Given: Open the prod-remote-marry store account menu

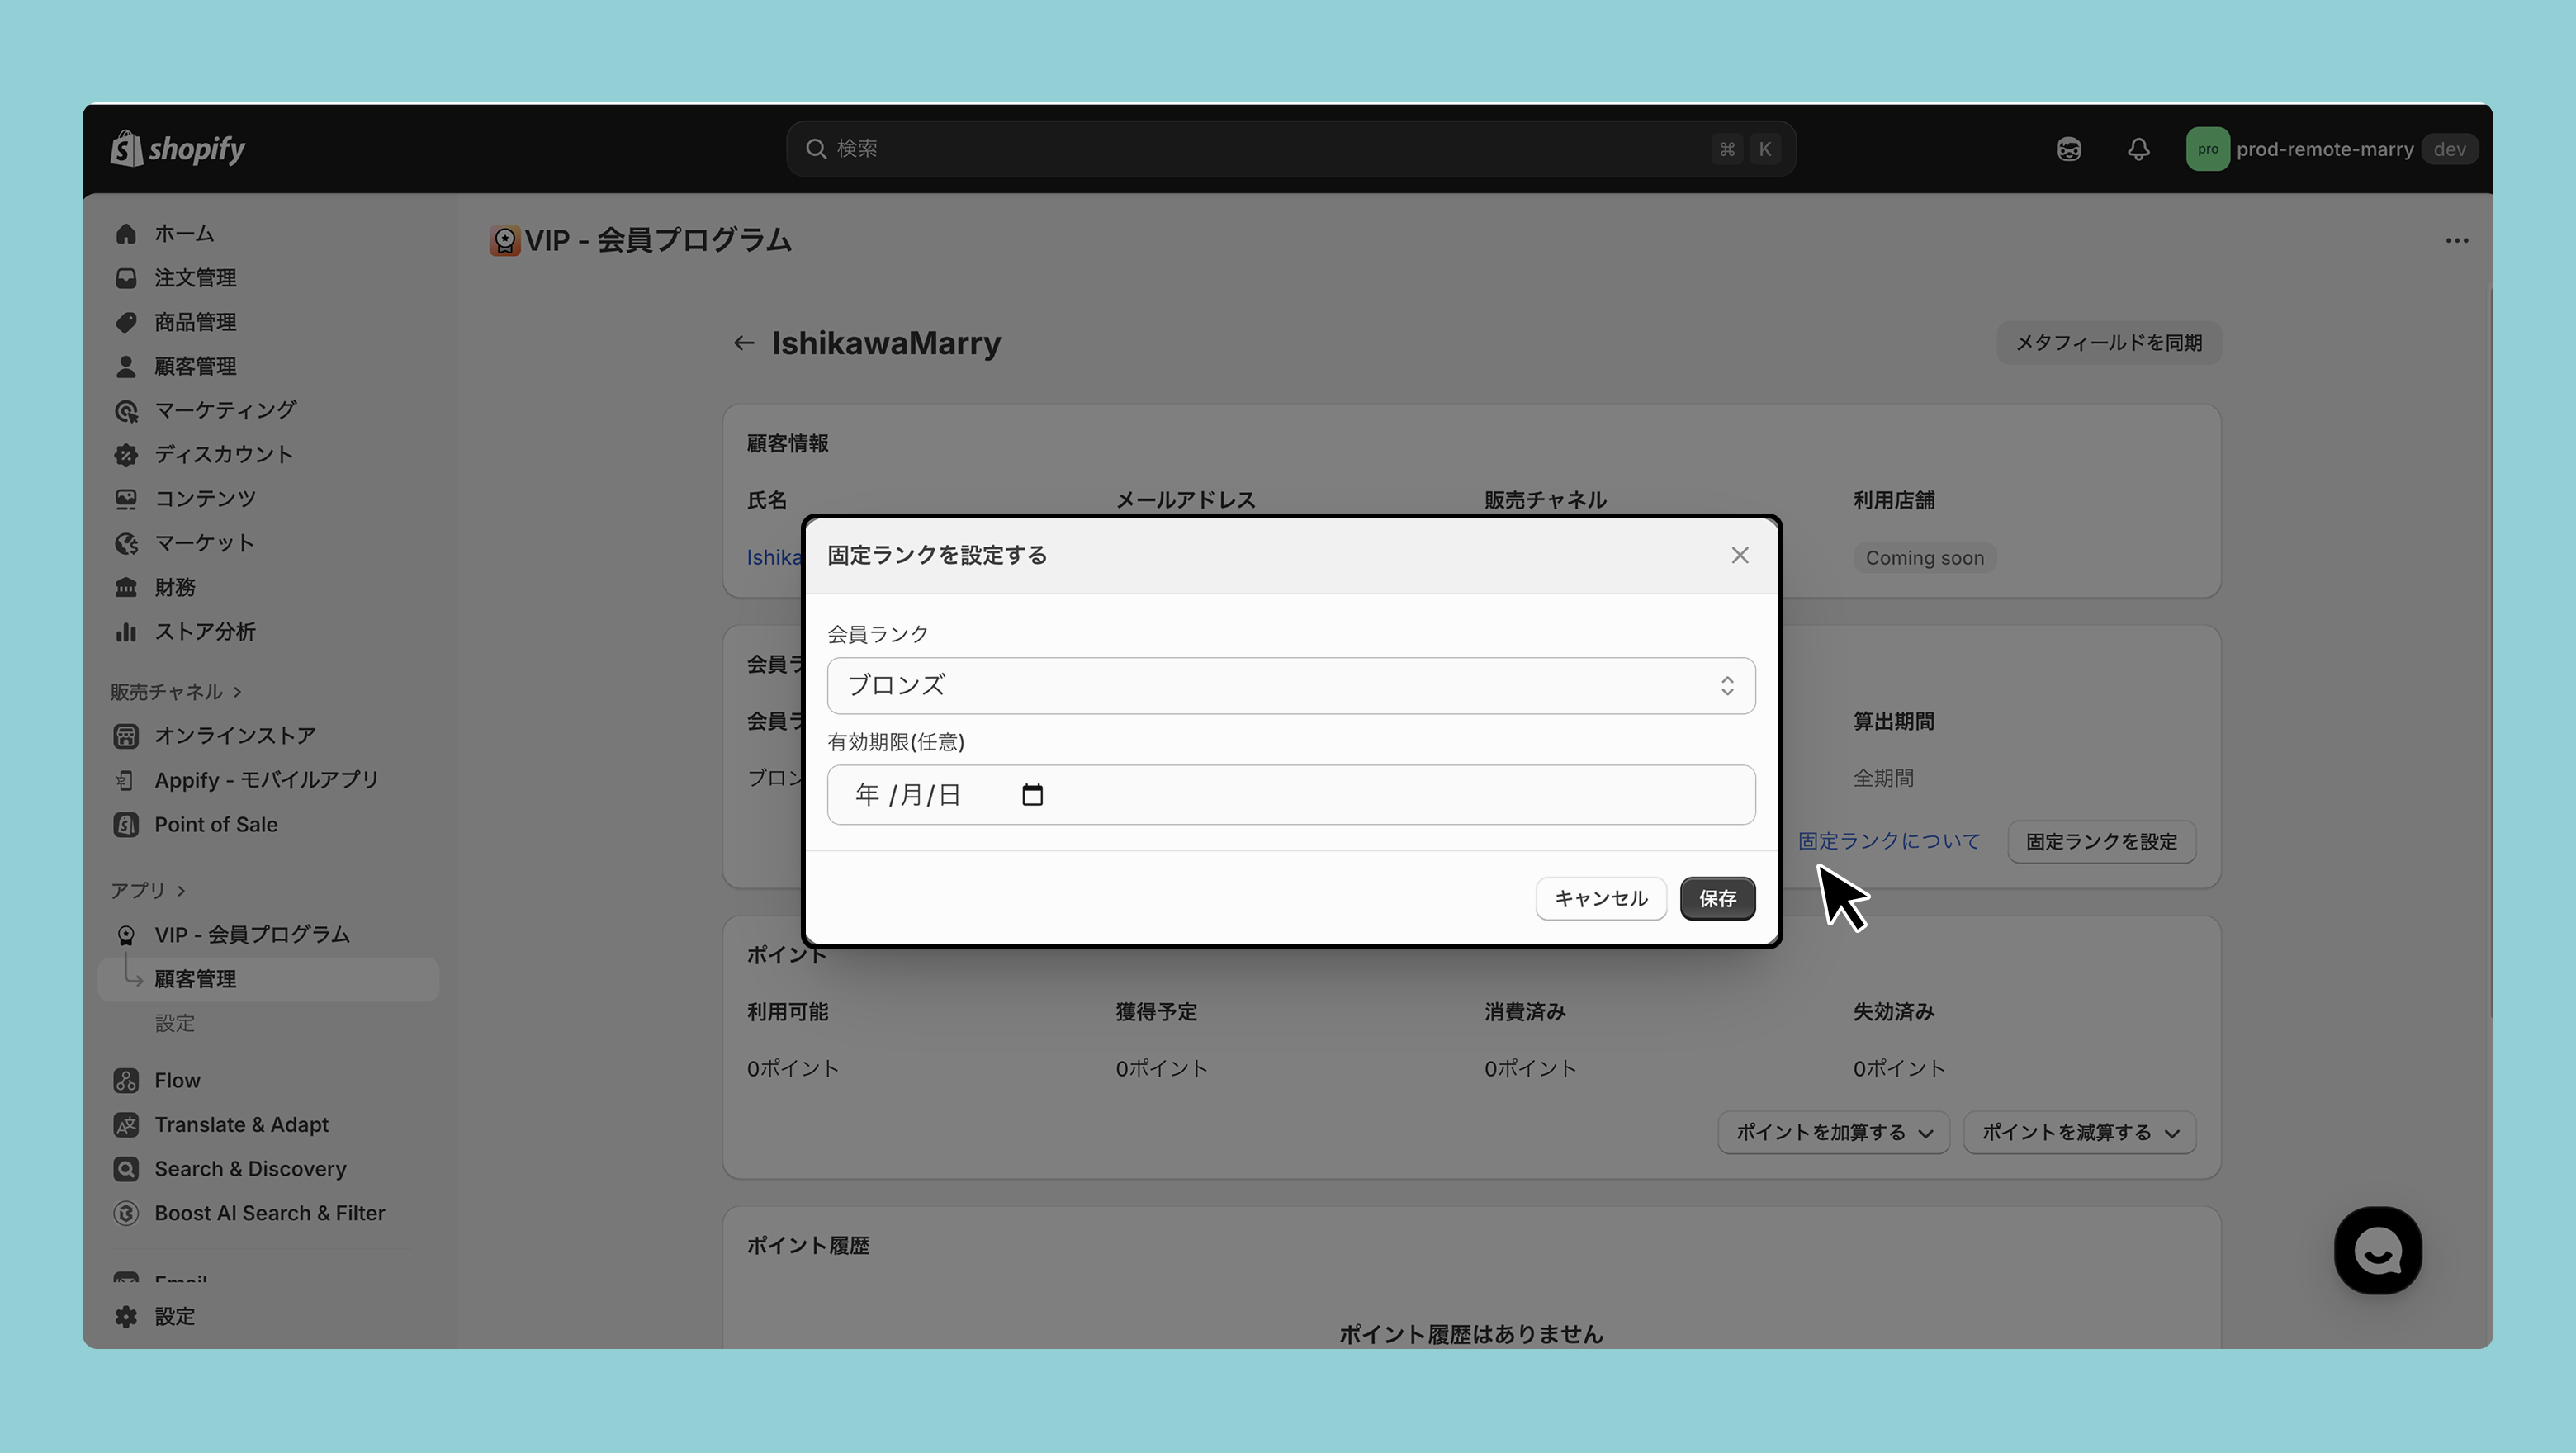Looking at the screenshot, I should pos(2324,149).
